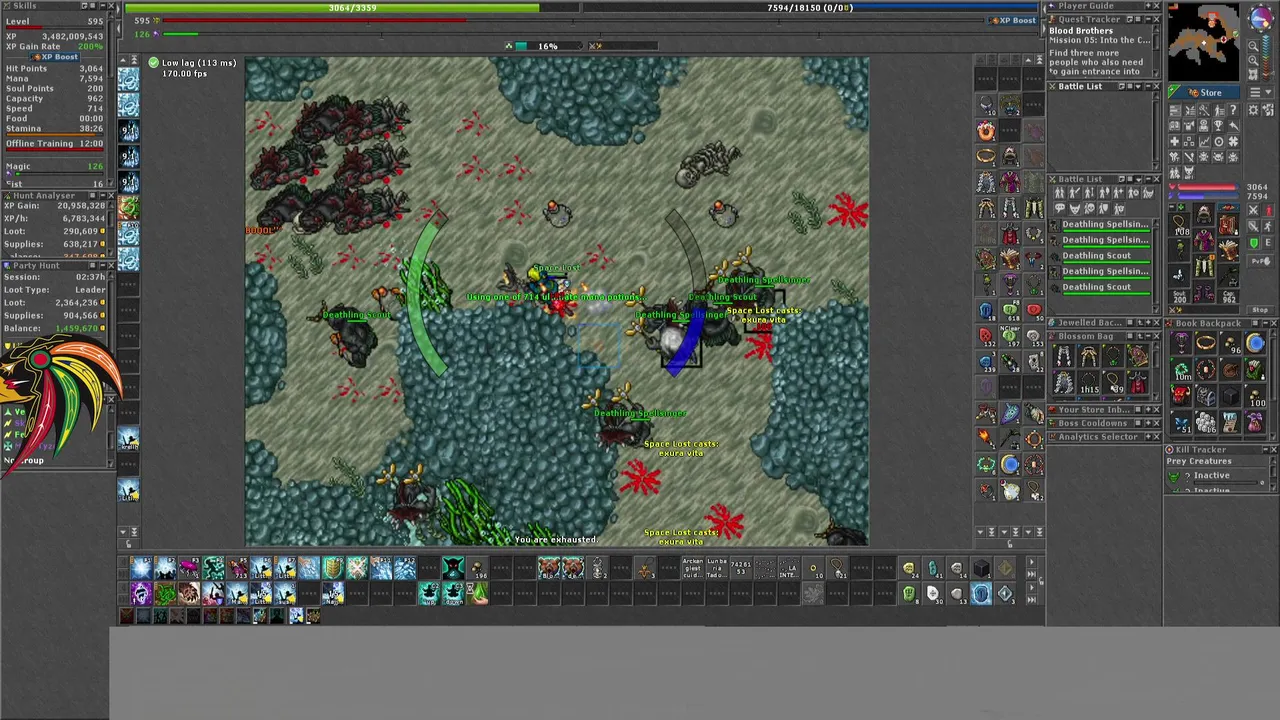Click the Low lag status indicator
This screenshot has height=720, width=1280.
tap(193, 63)
